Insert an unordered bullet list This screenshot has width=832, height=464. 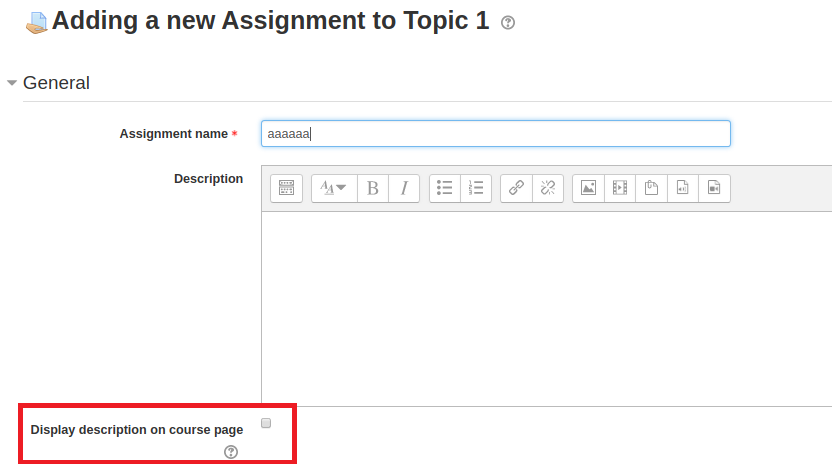coord(445,188)
